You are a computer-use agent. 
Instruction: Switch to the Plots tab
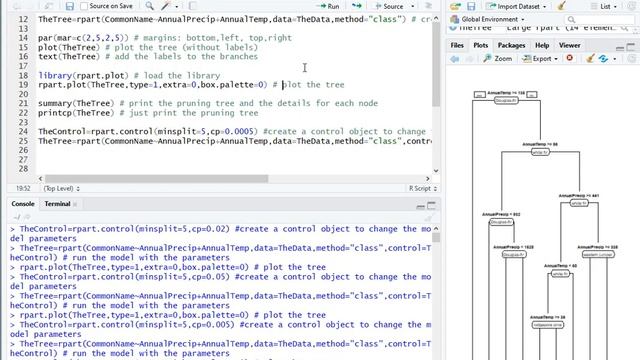[x=480, y=45]
